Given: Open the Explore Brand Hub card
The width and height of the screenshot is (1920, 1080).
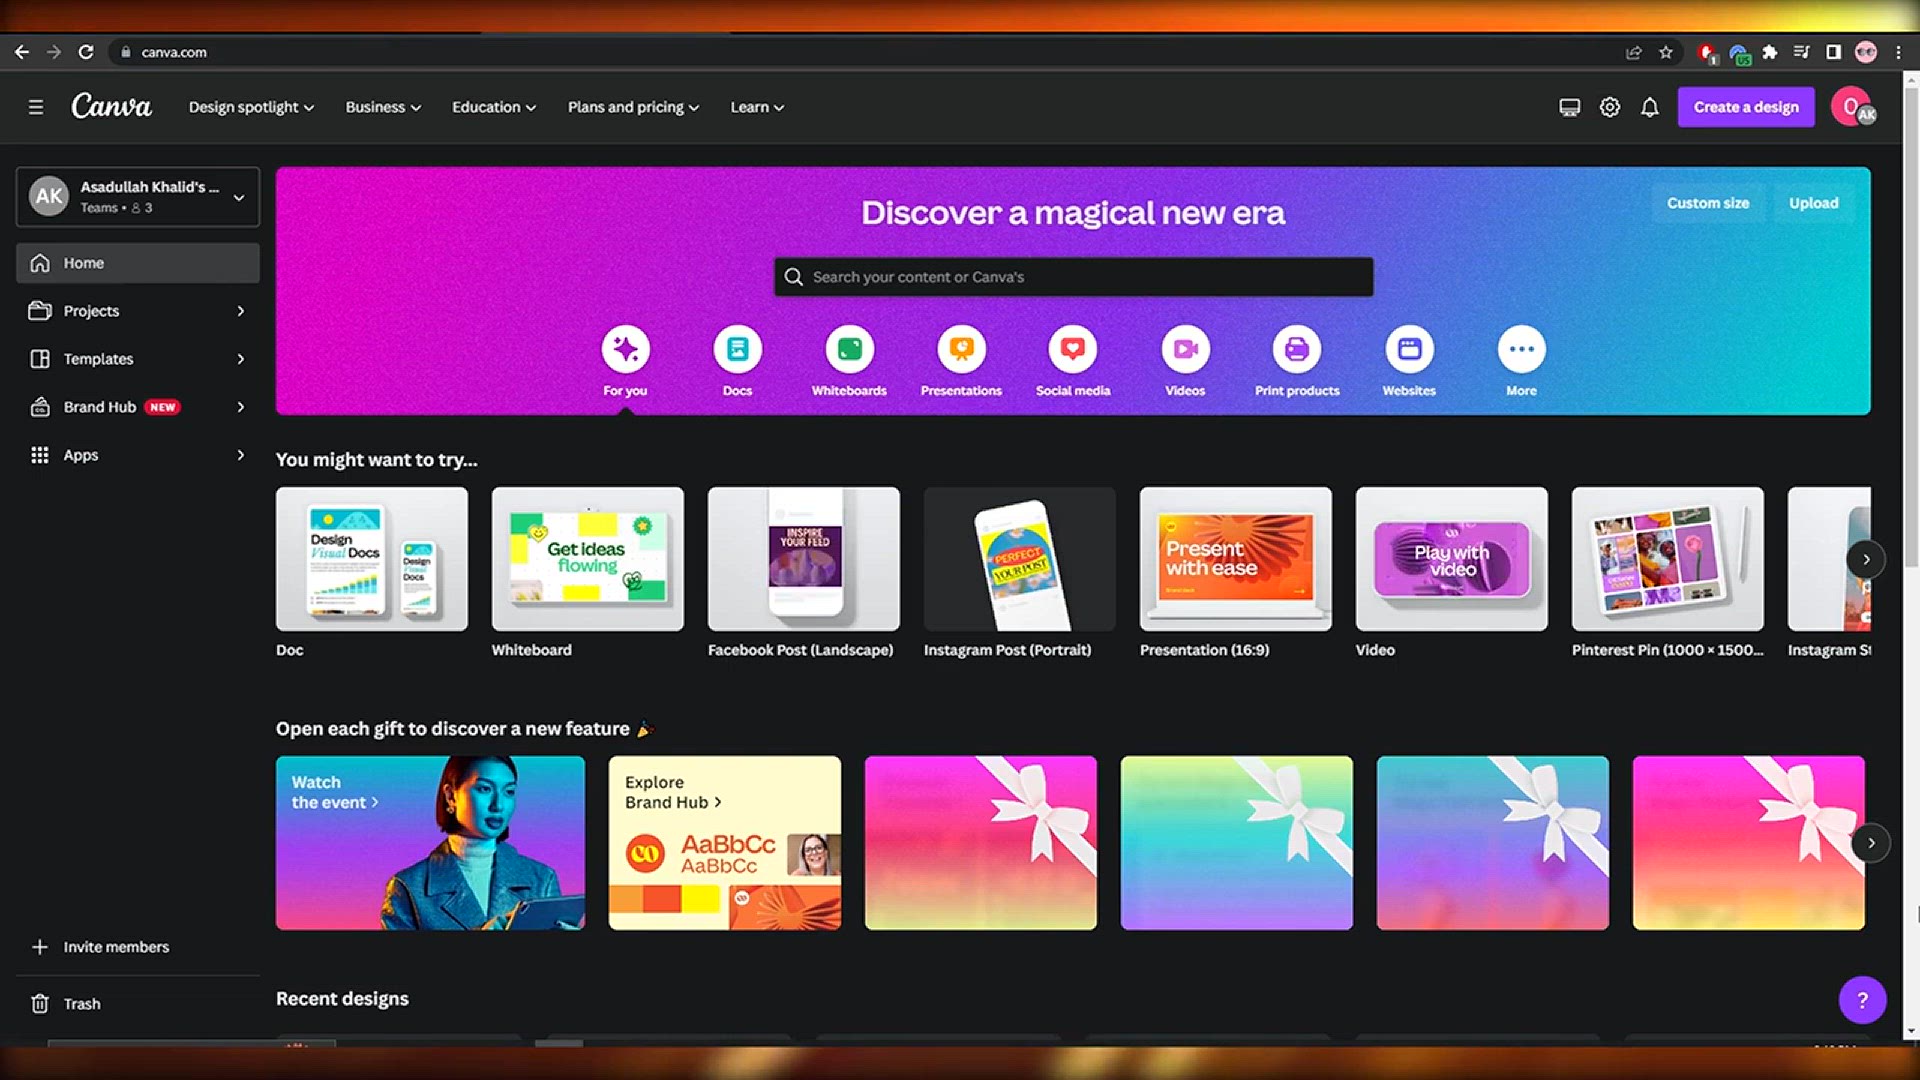Looking at the screenshot, I should click(x=725, y=843).
